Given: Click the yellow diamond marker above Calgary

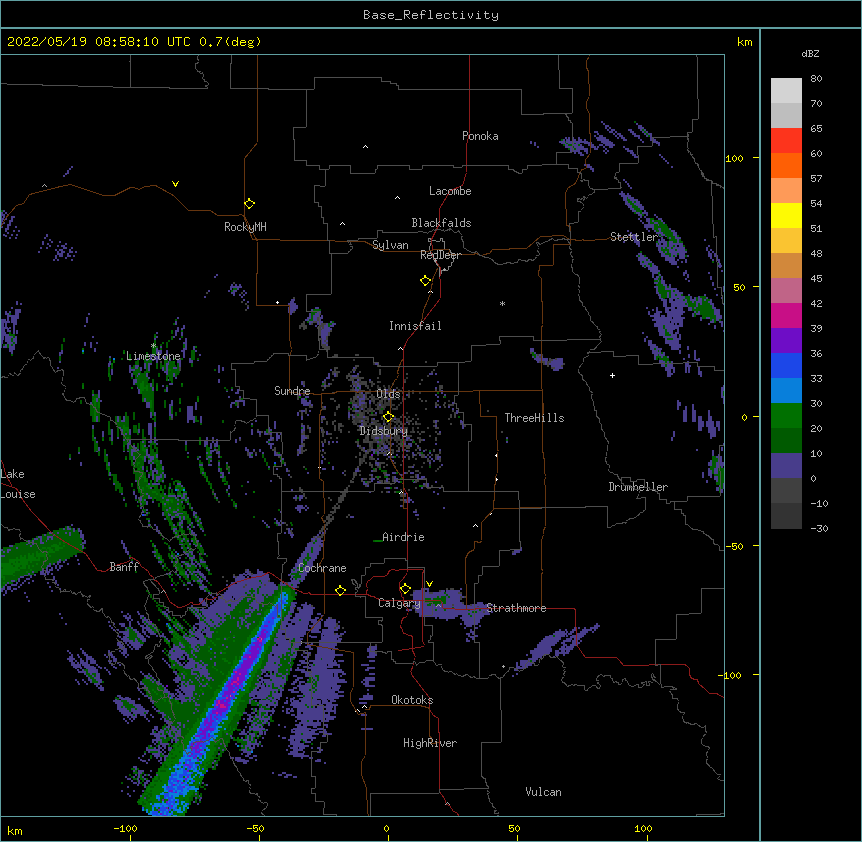Looking at the screenshot, I should [x=405, y=589].
